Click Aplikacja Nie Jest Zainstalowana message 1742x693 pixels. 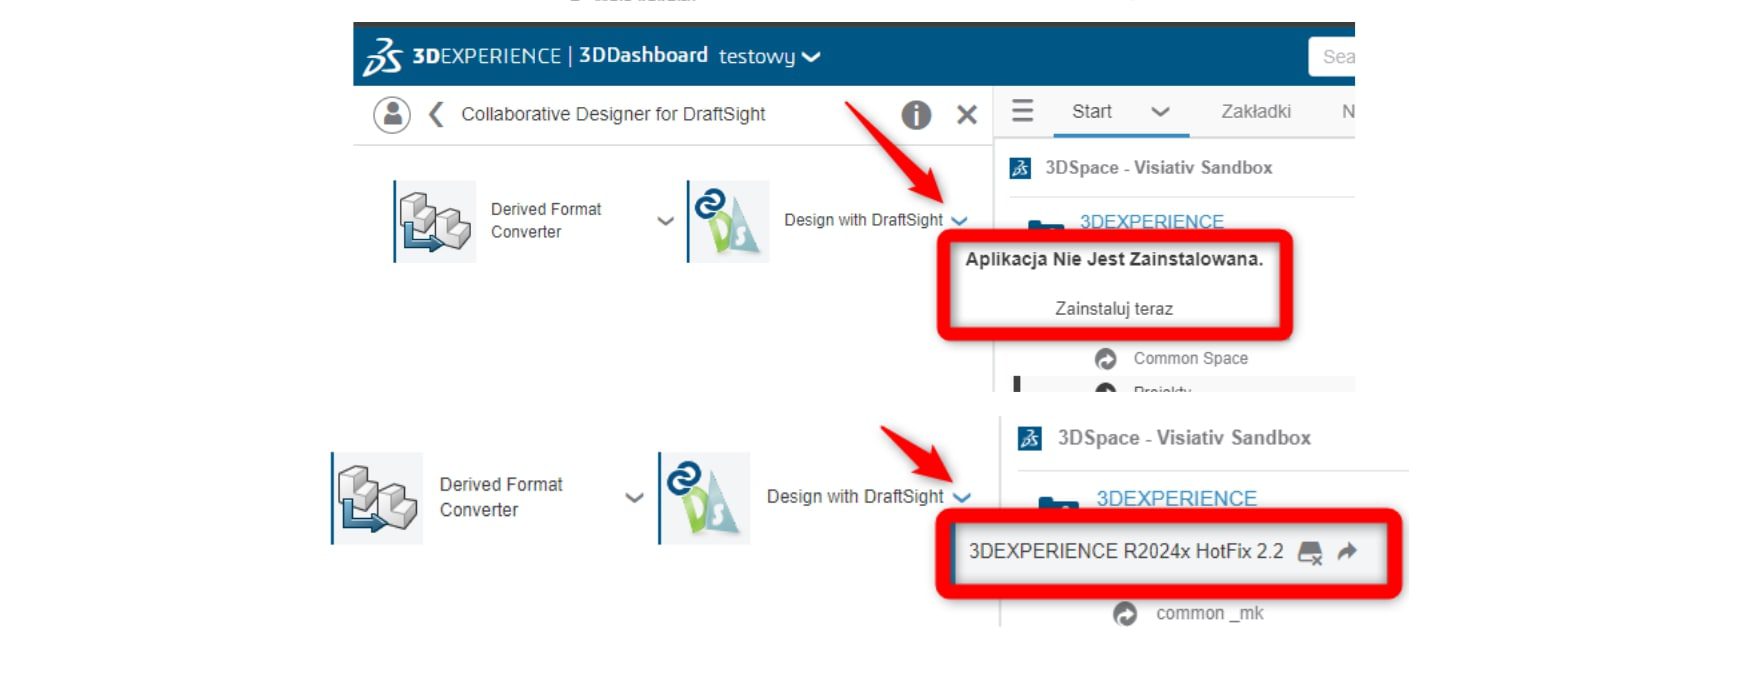click(x=1114, y=259)
